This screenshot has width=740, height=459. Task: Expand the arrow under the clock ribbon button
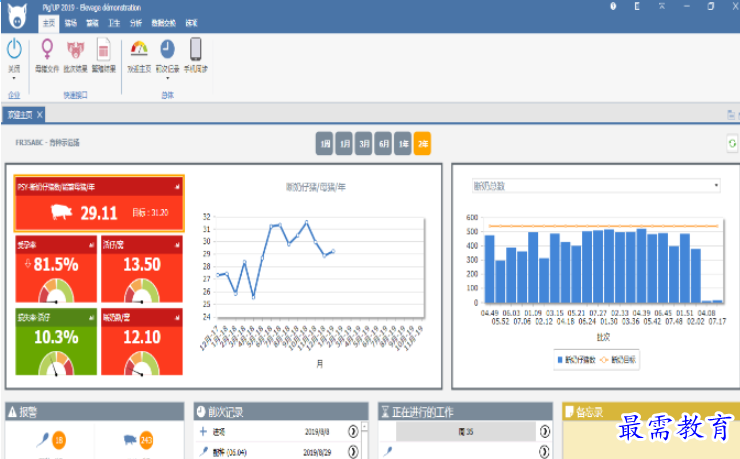[168, 78]
